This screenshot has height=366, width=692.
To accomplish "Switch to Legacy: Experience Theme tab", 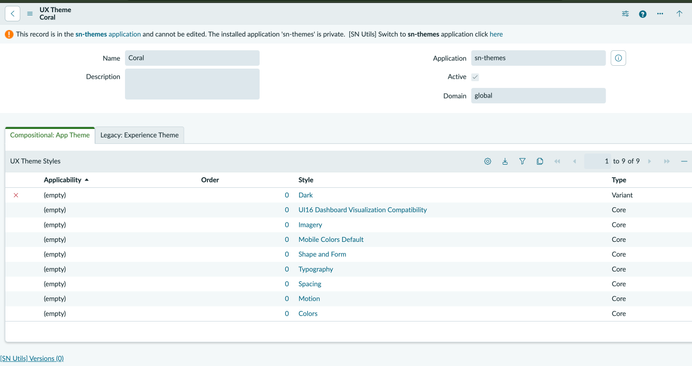I will 139,135.
